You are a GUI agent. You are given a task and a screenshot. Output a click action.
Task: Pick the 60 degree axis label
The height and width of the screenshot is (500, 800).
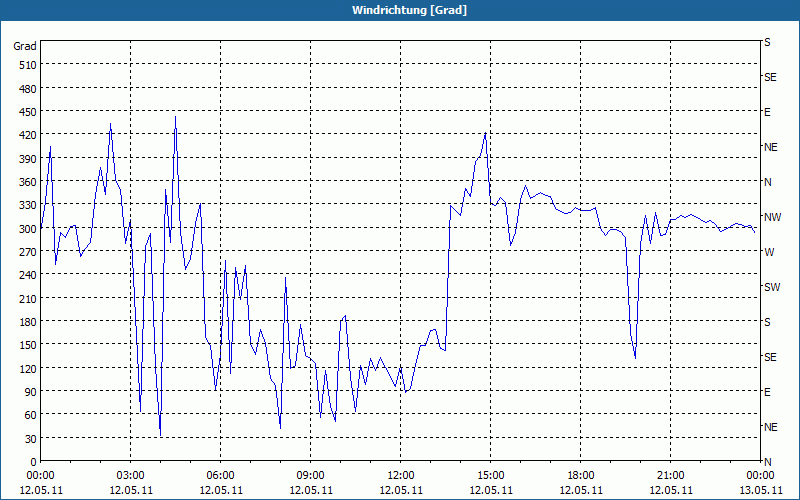(31, 415)
